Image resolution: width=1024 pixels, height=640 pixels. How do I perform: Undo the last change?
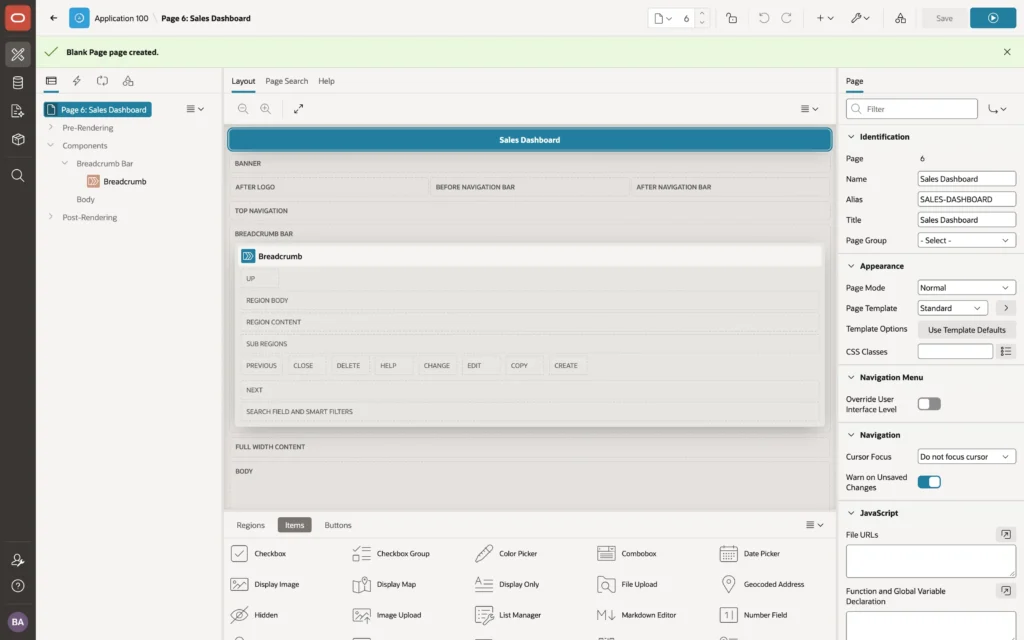coord(763,18)
